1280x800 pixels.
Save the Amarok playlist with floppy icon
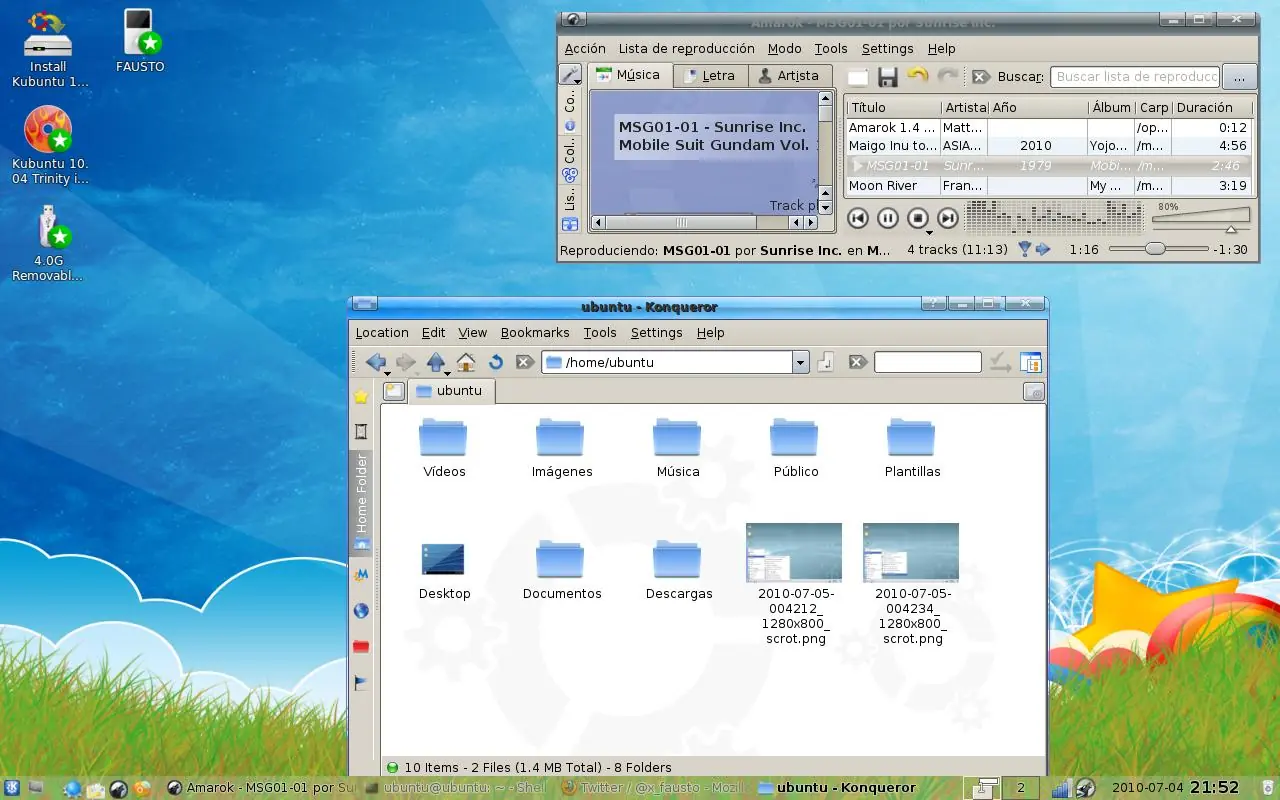pyautogui.click(x=887, y=77)
